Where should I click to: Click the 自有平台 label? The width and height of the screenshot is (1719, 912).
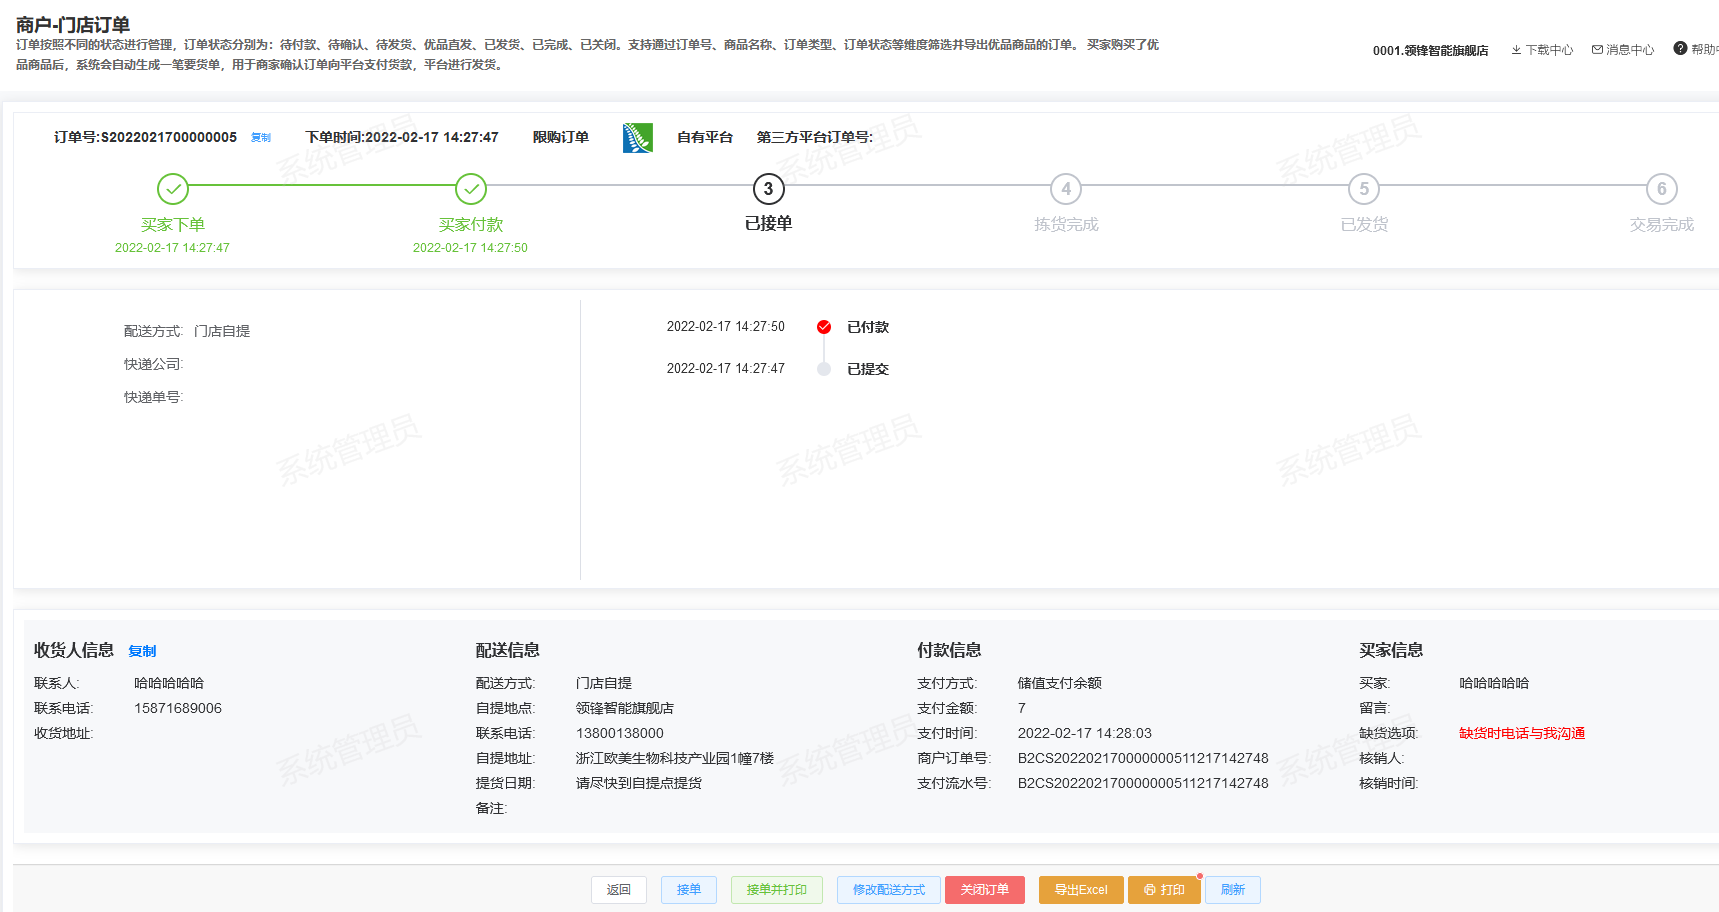[x=705, y=138]
